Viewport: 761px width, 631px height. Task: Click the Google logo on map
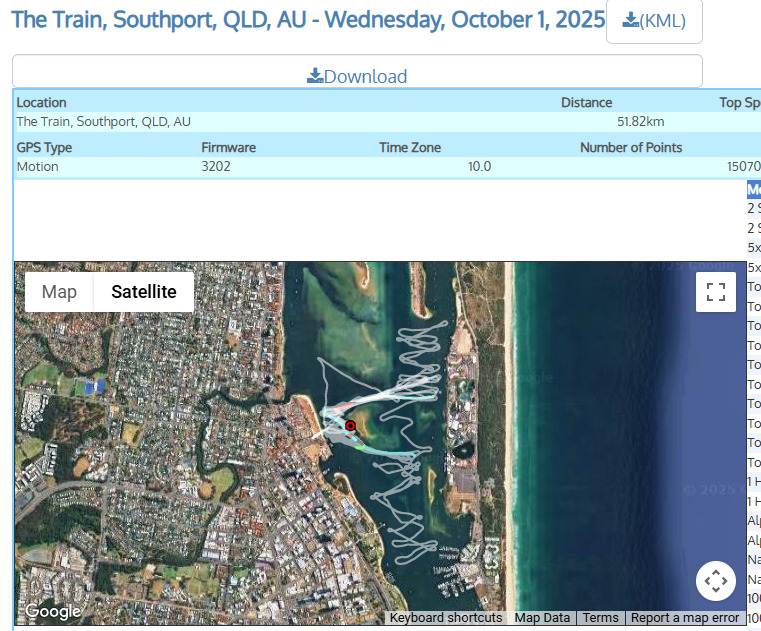52,611
